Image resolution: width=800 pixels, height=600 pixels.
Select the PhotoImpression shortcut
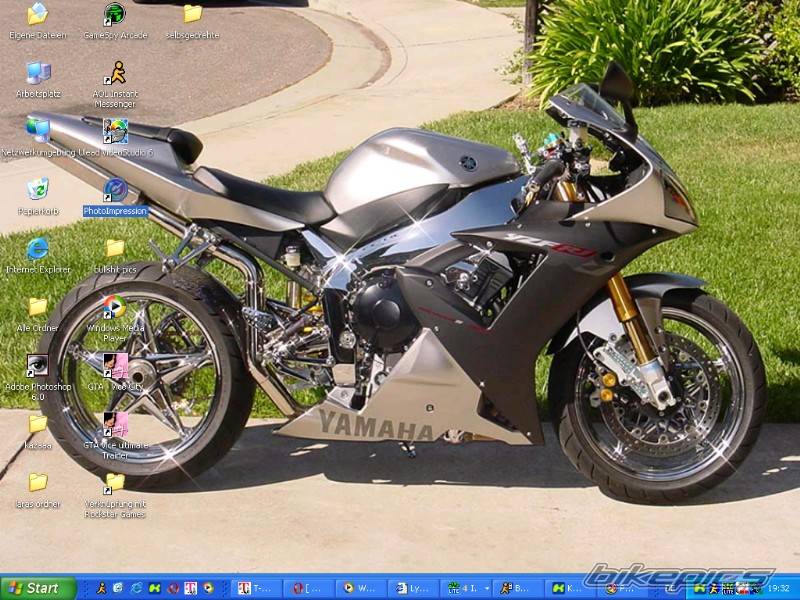point(115,197)
